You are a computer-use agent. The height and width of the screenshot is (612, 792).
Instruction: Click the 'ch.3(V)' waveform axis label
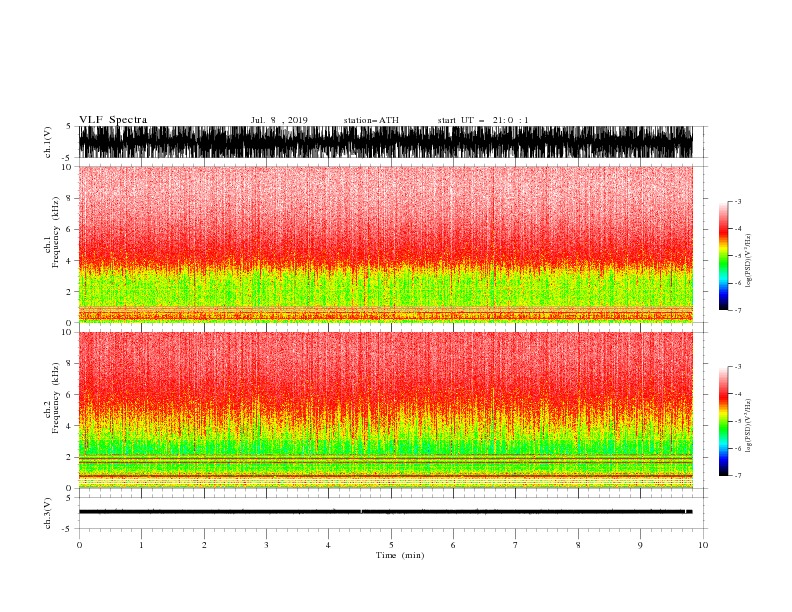[48, 513]
